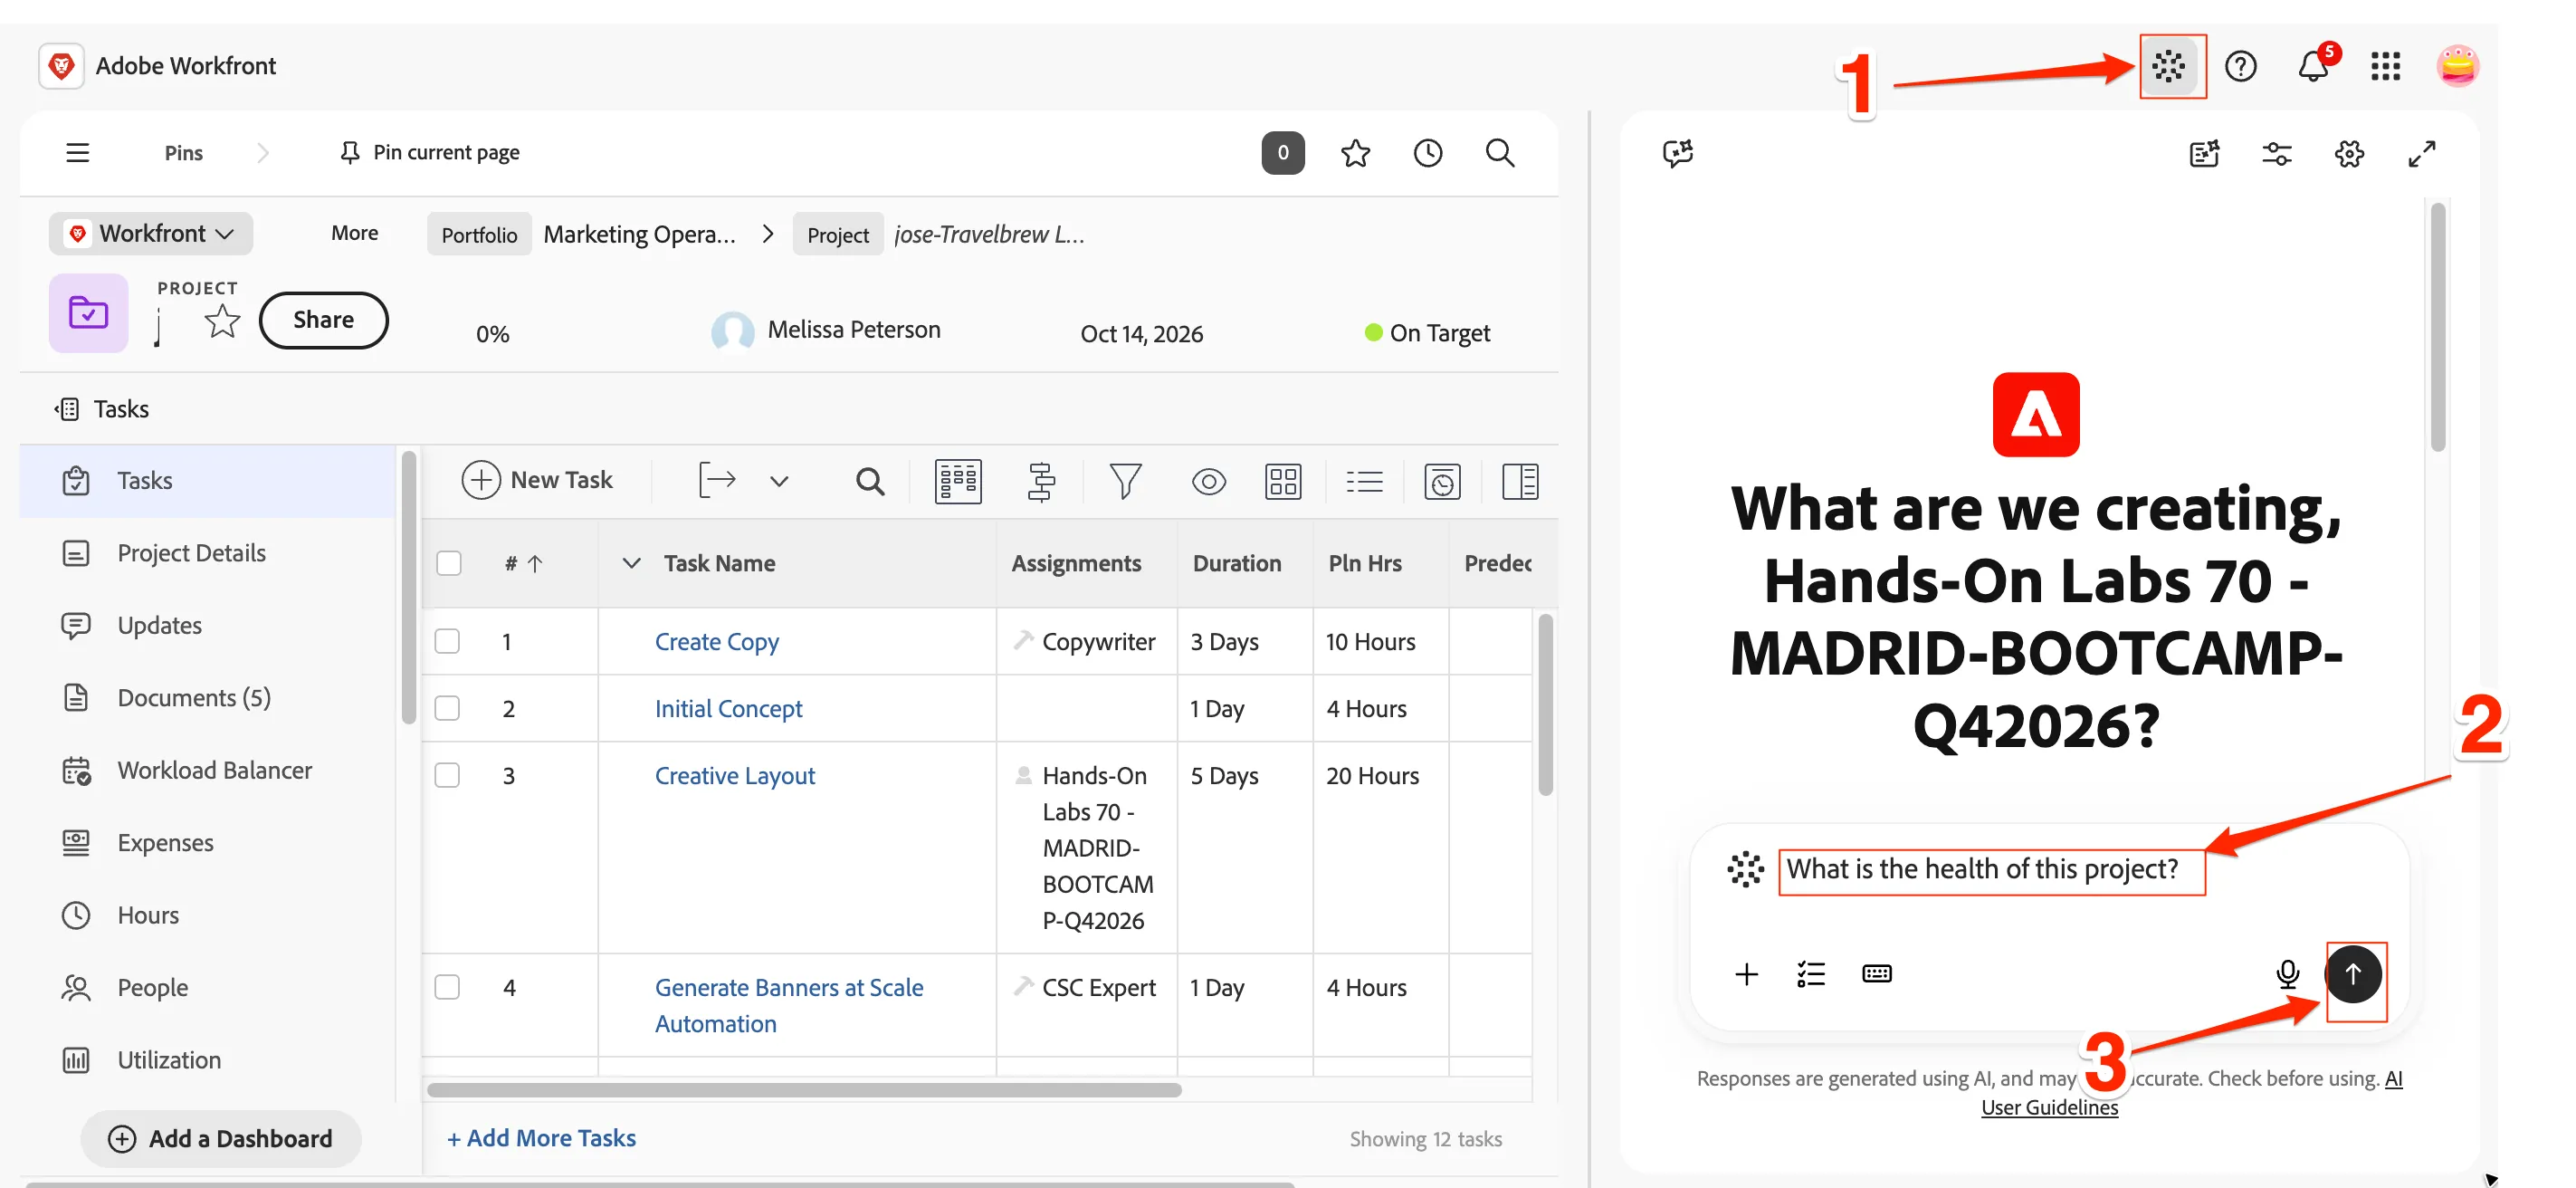Click the Share button
Image resolution: width=2576 pixels, height=1188 pixels.
click(x=323, y=320)
